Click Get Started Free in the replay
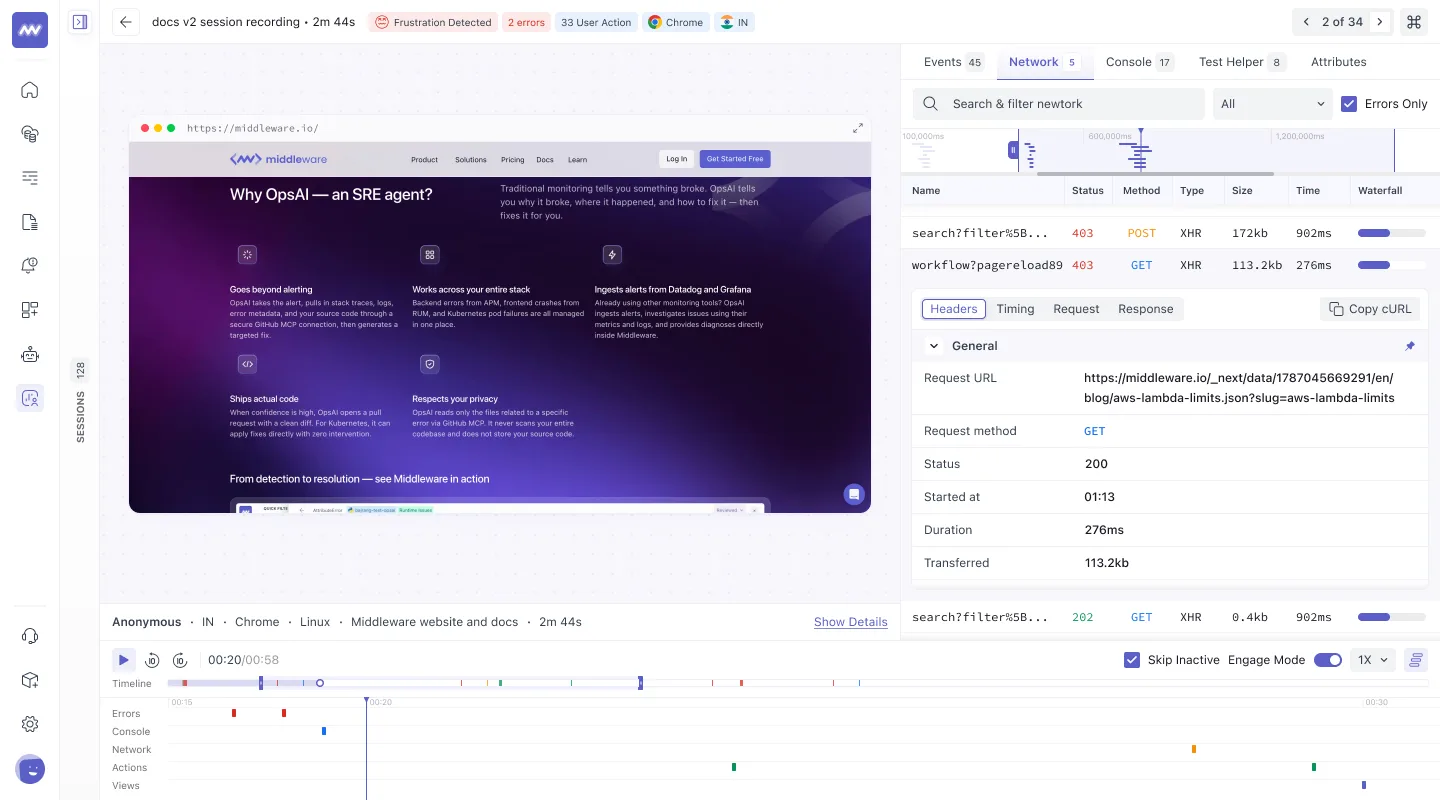 point(735,159)
